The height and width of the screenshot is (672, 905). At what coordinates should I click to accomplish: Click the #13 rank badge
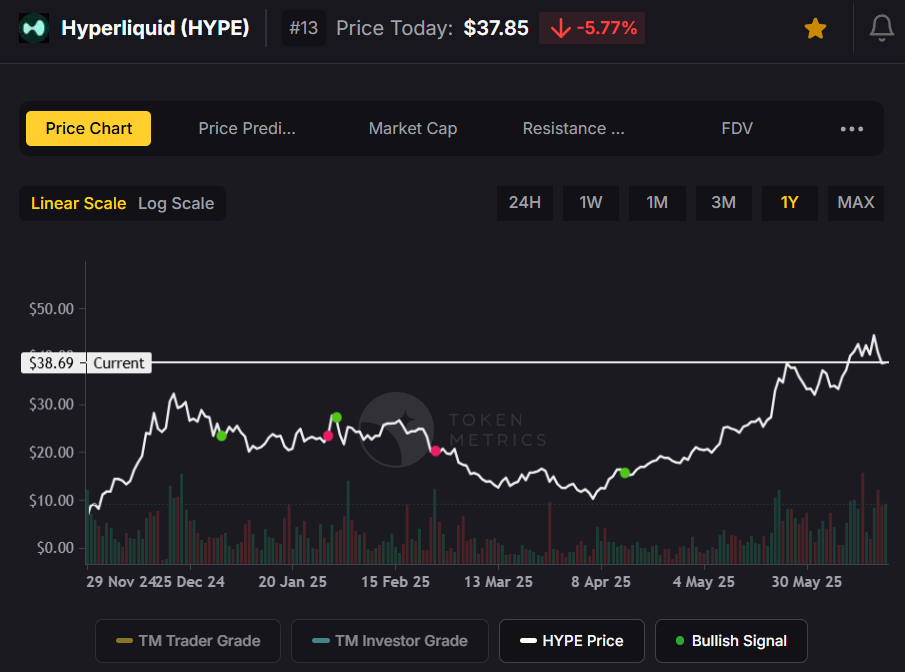coord(304,28)
